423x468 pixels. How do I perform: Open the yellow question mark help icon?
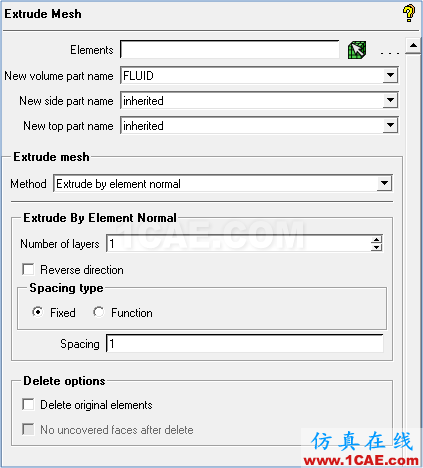pyautogui.click(x=408, y=13)
